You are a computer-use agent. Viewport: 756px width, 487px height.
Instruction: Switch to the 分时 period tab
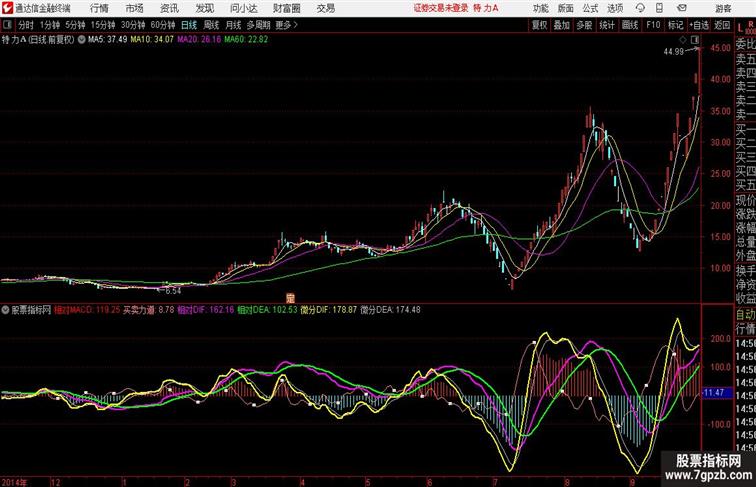26,25
